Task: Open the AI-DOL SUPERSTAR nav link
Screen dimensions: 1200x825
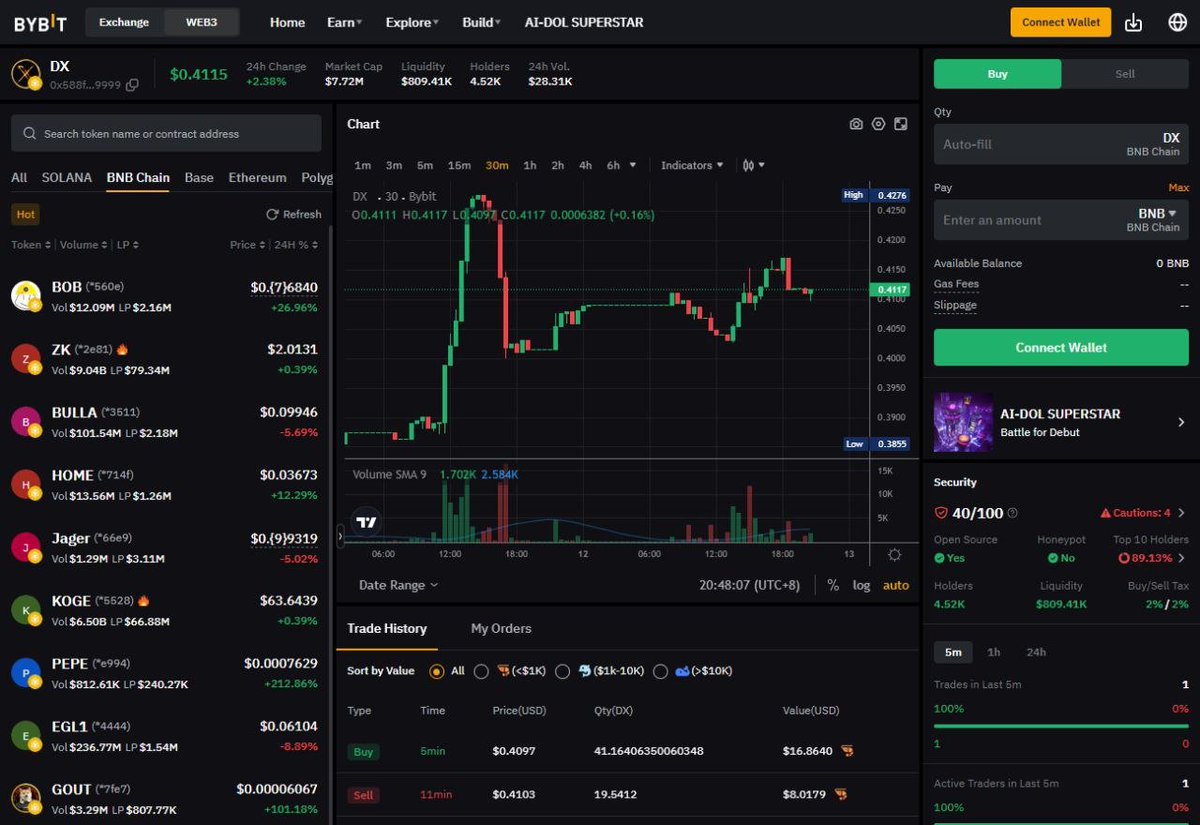Action: pyautogui.click(x=584, y=22)
